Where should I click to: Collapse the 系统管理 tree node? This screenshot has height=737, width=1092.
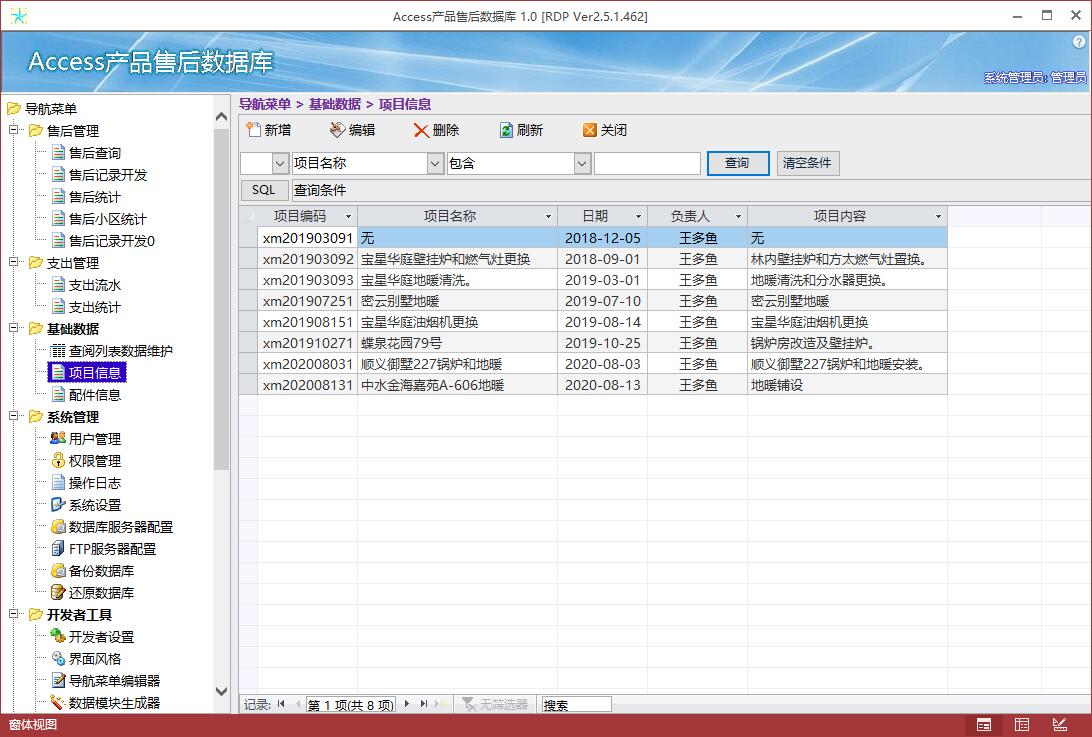(x=13, y=416)
